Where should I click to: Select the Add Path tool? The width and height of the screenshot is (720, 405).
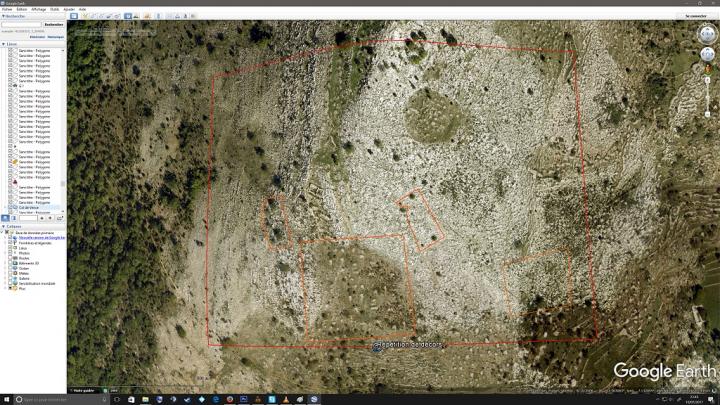click(101, 16)
